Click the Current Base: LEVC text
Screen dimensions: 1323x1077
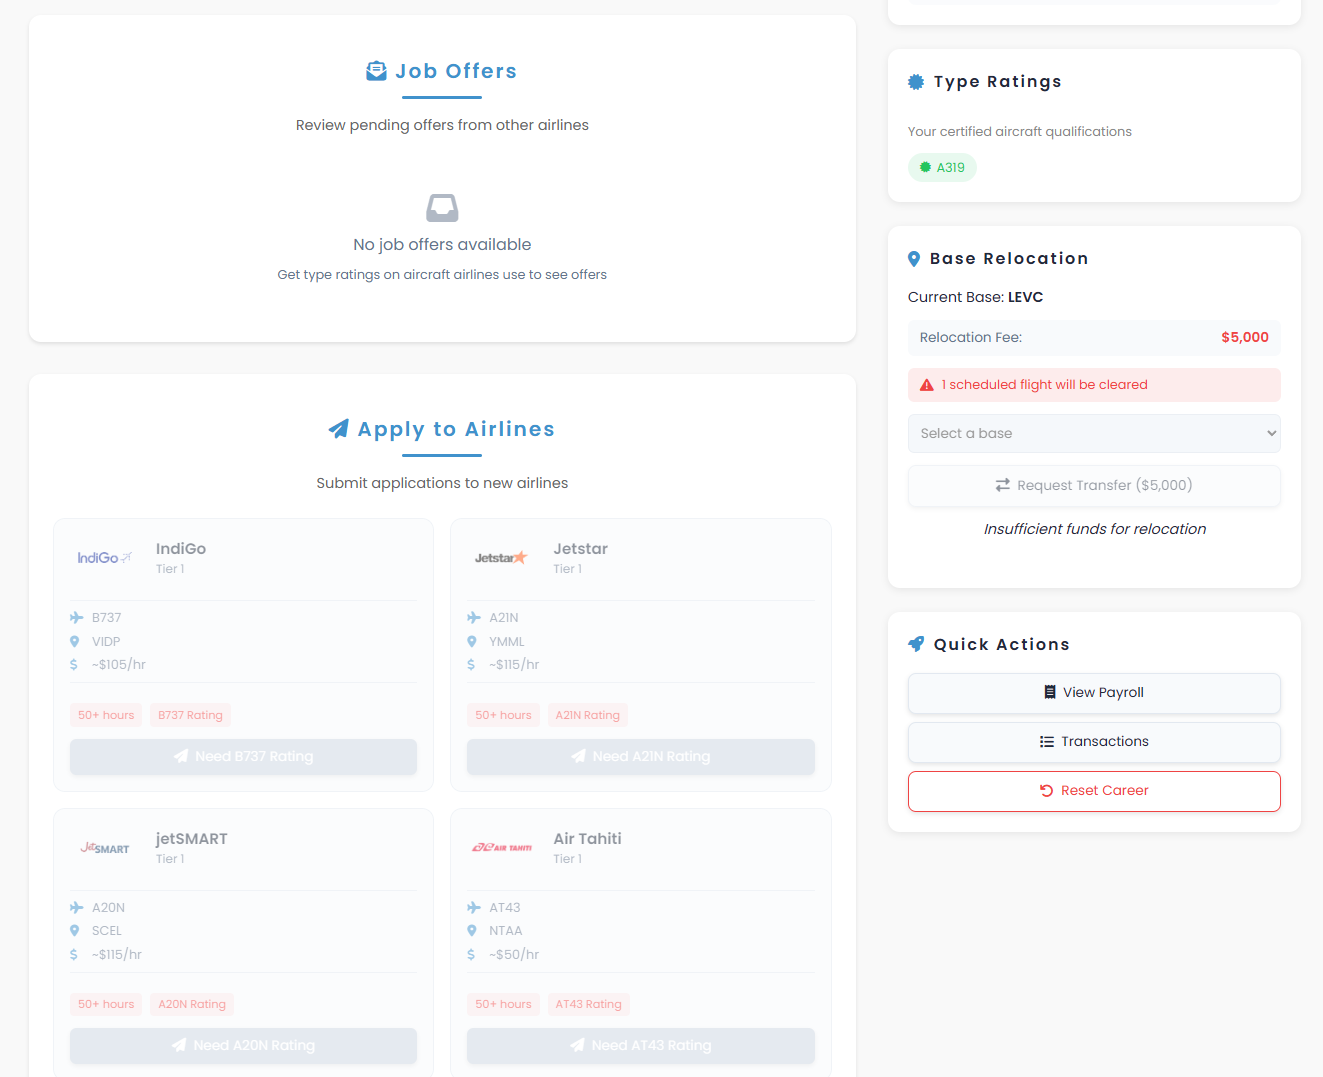[976, 298]
